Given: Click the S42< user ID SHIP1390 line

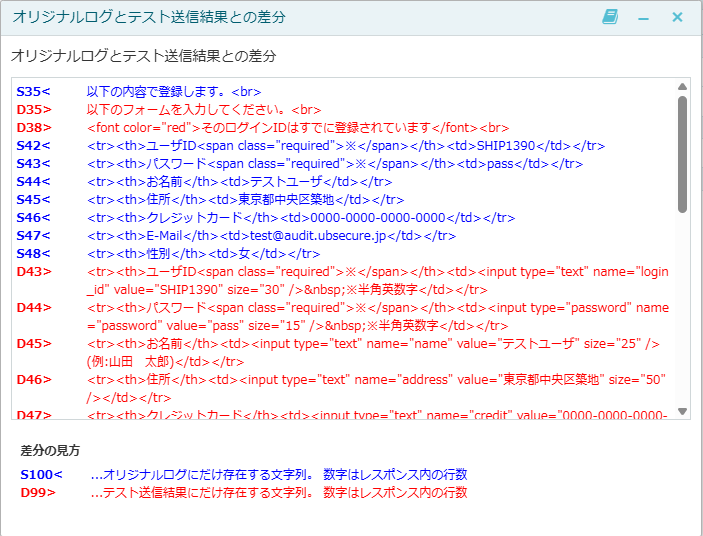Looking at the screenshot, I should [346, 146].
